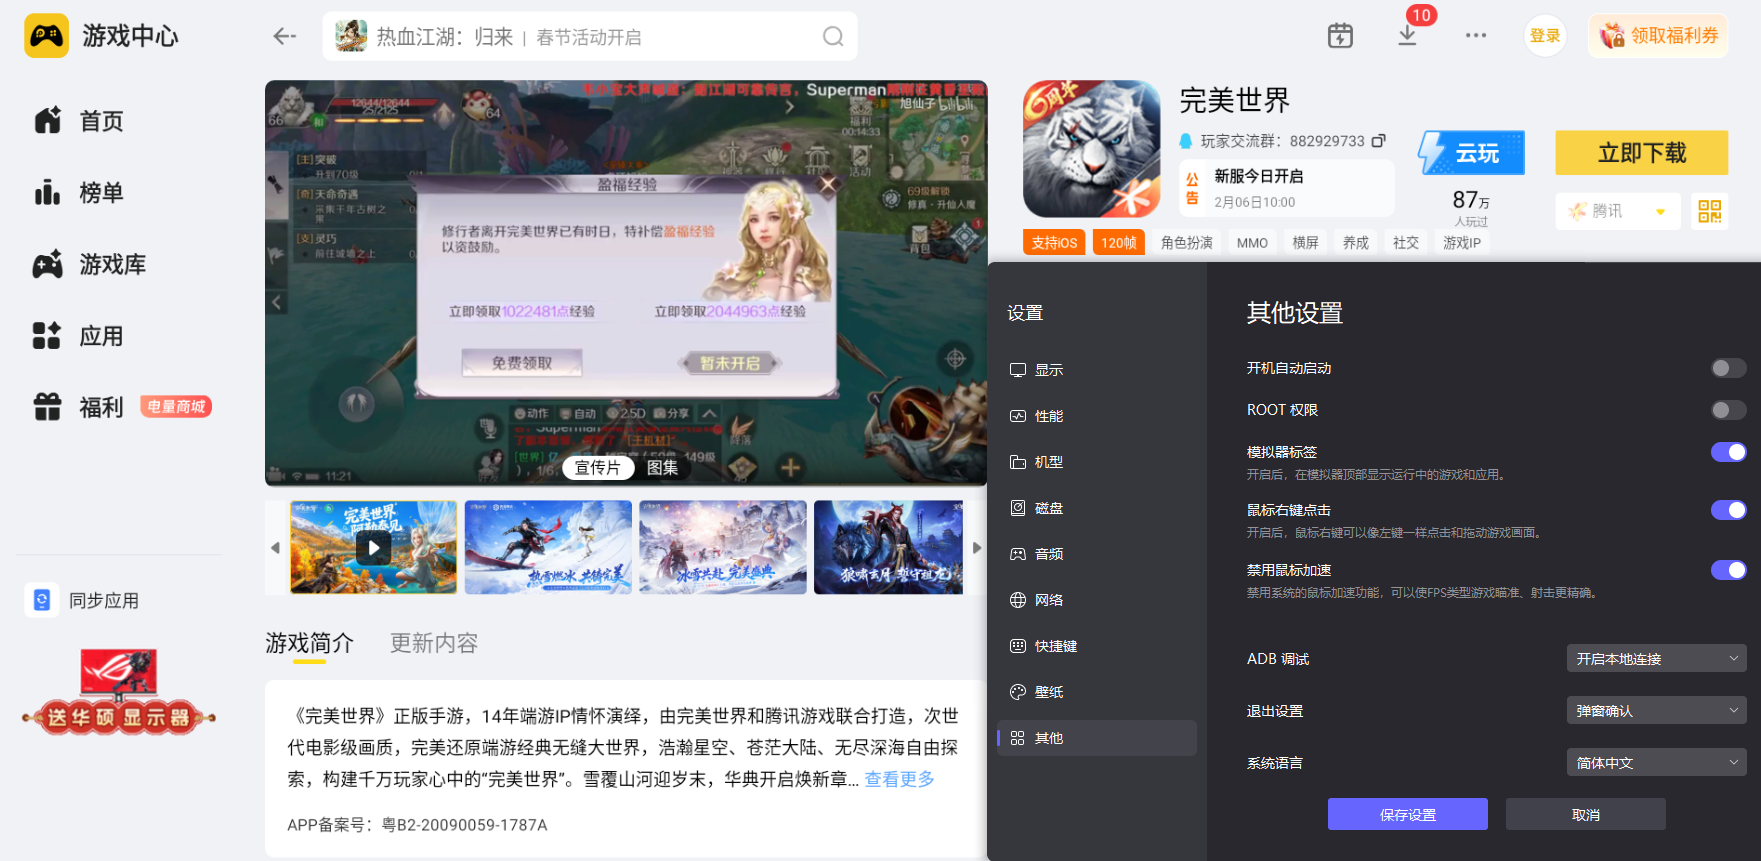Click the MMO tag

click(x=1252, y=243)
